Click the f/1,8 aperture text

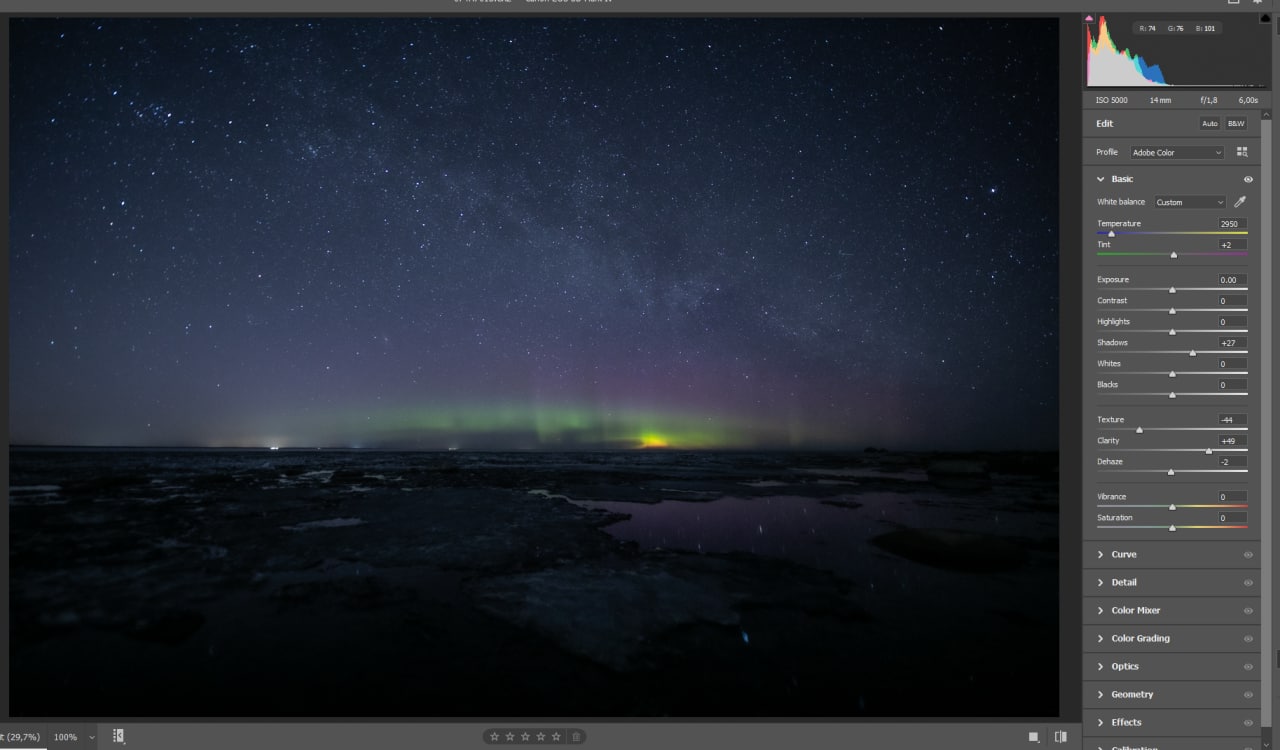(x=1209, y=100)
